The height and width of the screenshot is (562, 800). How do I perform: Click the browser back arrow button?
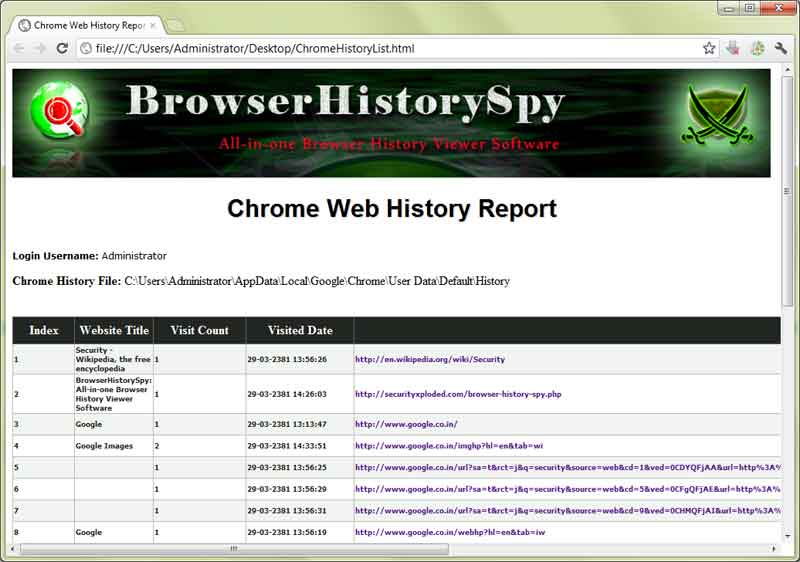tap(18, 48)
